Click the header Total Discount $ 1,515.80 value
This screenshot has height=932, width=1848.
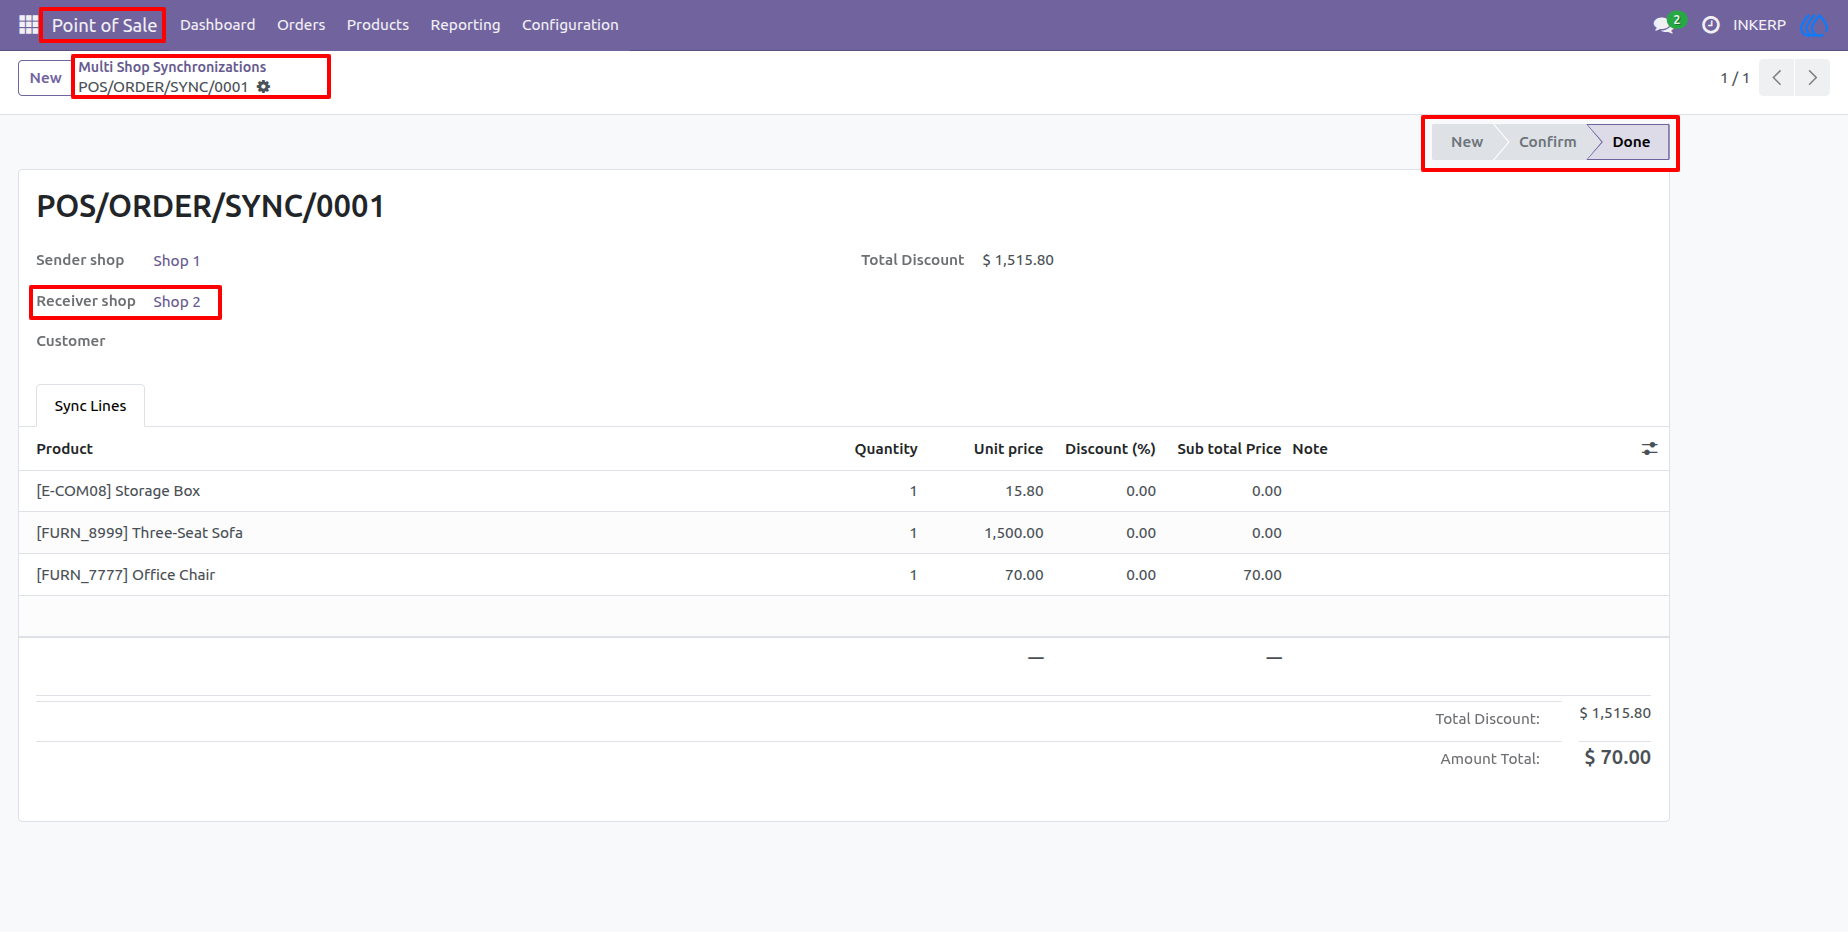click(x=1018, y=260)
